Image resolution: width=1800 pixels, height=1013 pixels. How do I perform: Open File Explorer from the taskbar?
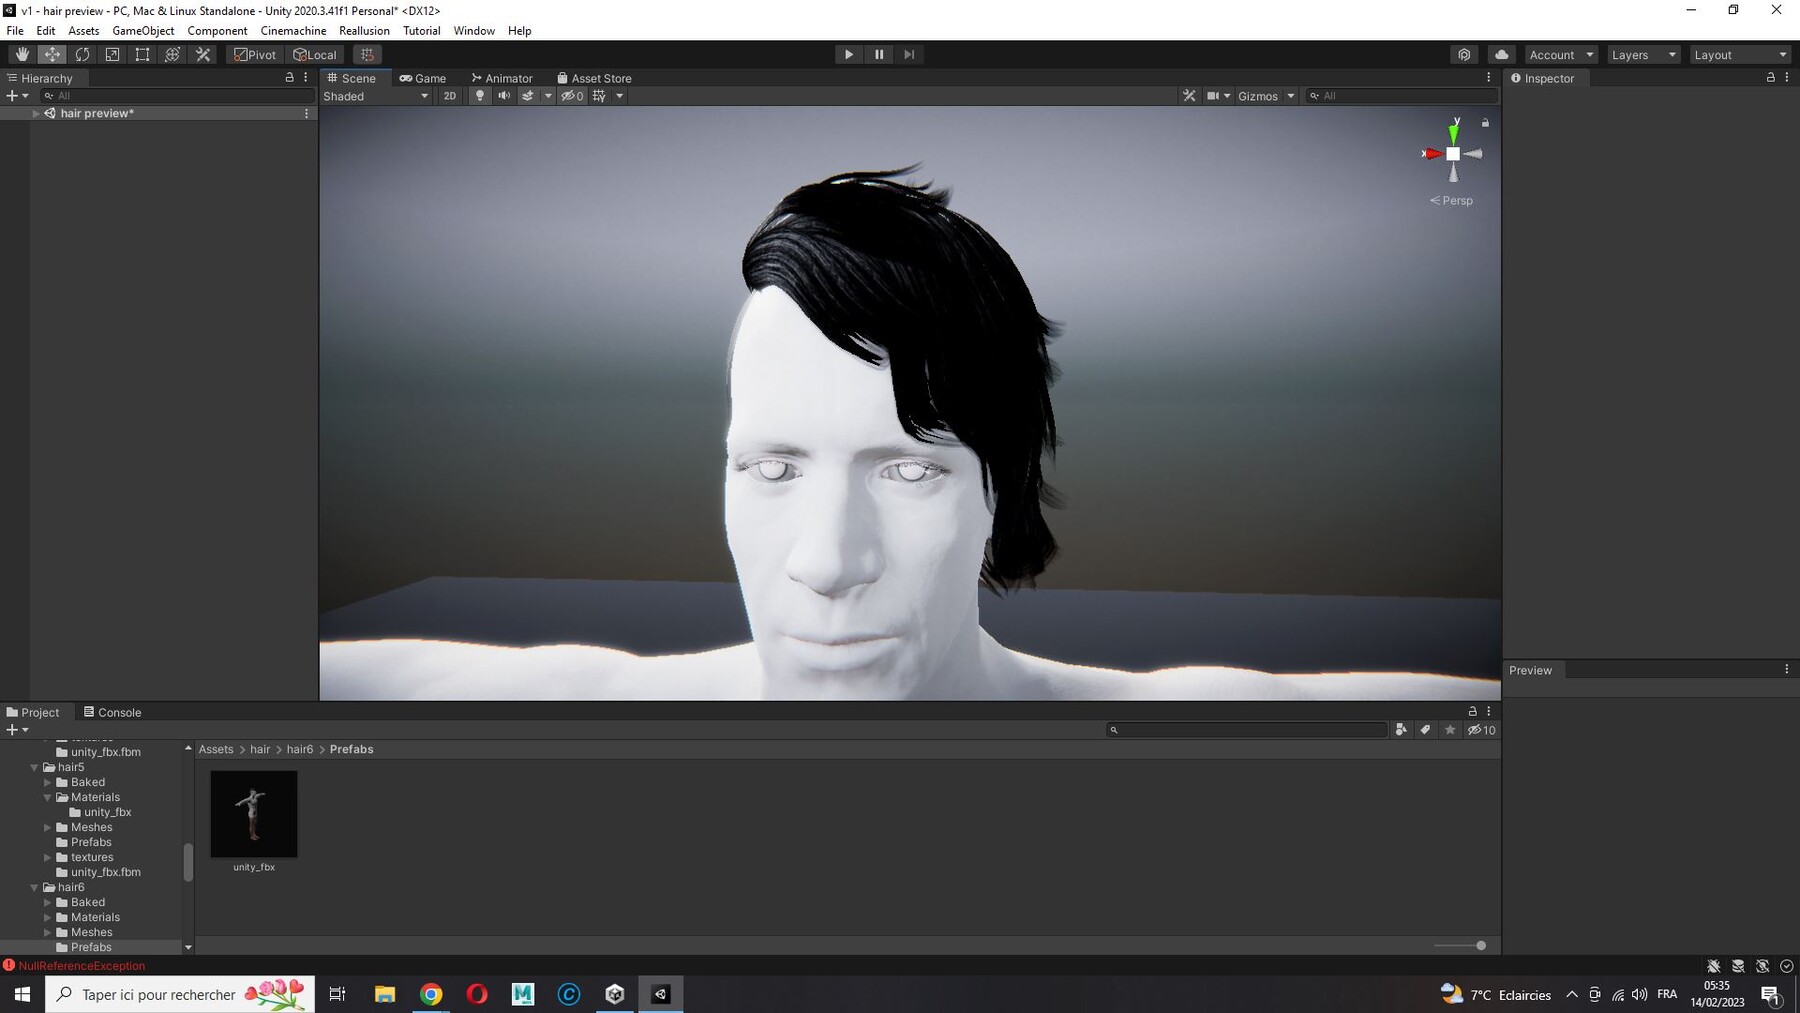[x=385, y=994]
